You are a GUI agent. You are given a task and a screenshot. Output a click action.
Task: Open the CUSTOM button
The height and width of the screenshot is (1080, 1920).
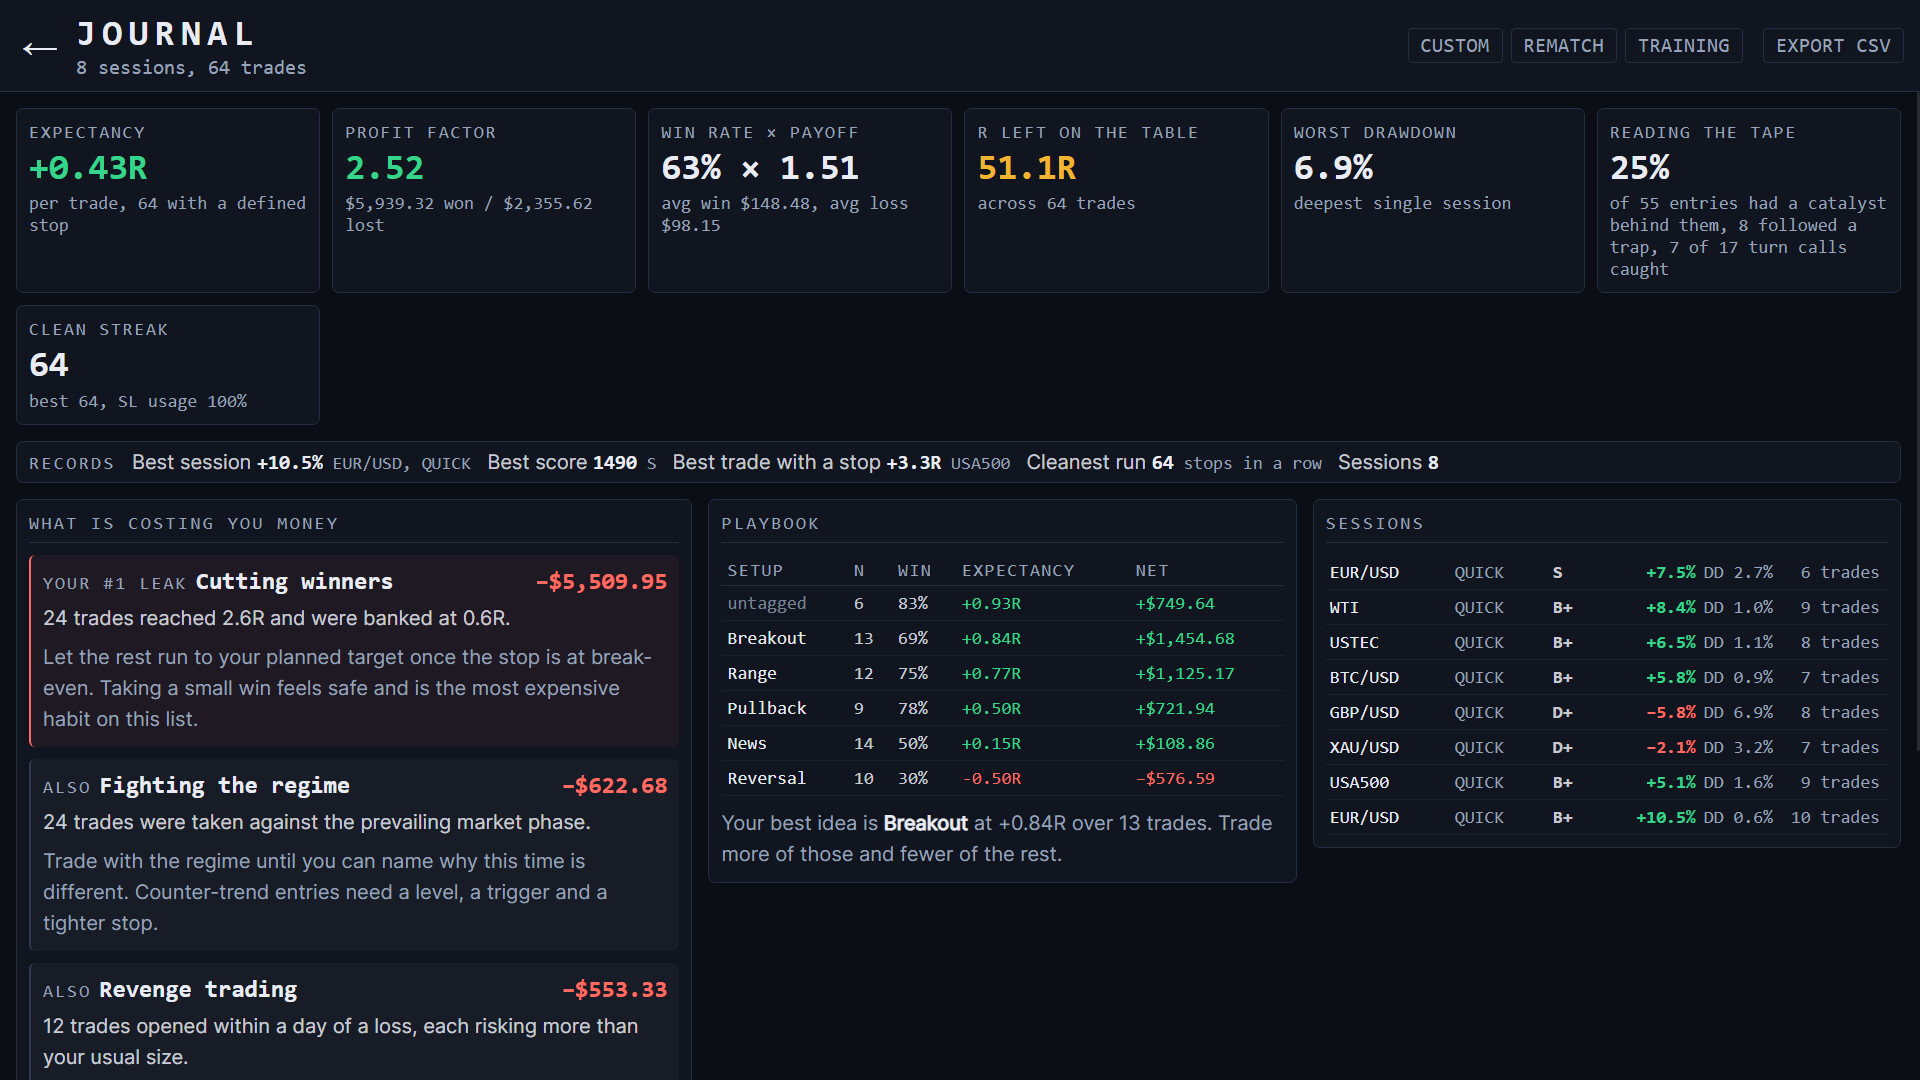pyautogui.click(x=1455, y=46)
